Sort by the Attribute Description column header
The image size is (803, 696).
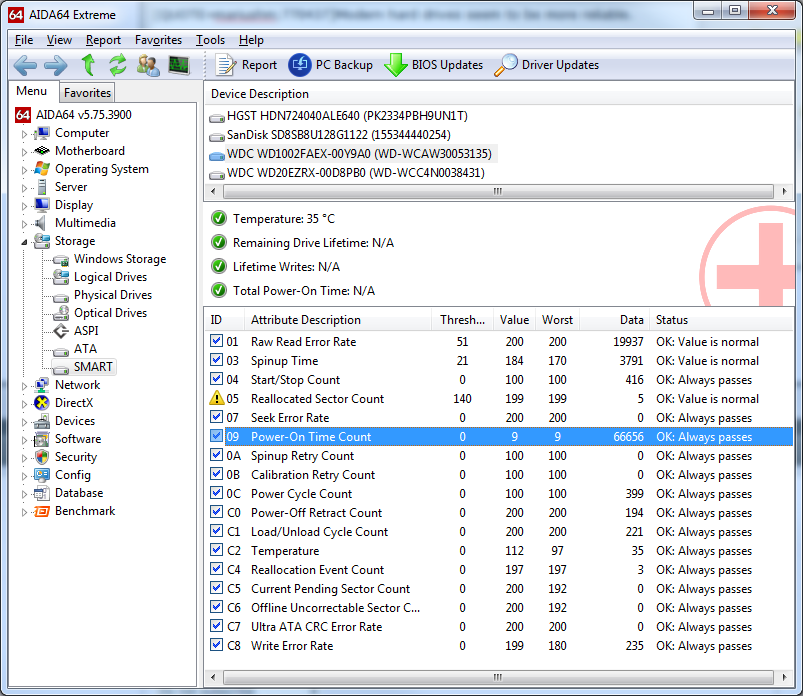point(337,320)
